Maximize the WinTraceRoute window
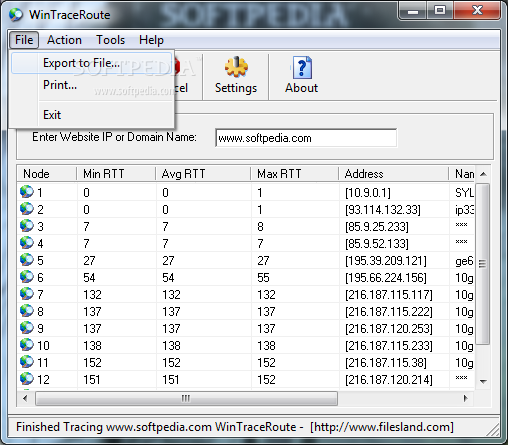The image size is (508, 445). [x=440, y=11]
